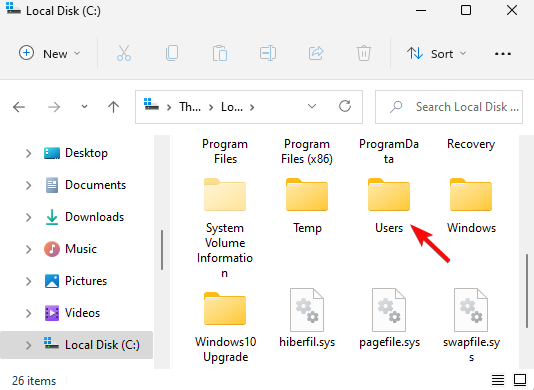
Task: Click the Lo... breadcrumb segment
Action: pos(232,107)
